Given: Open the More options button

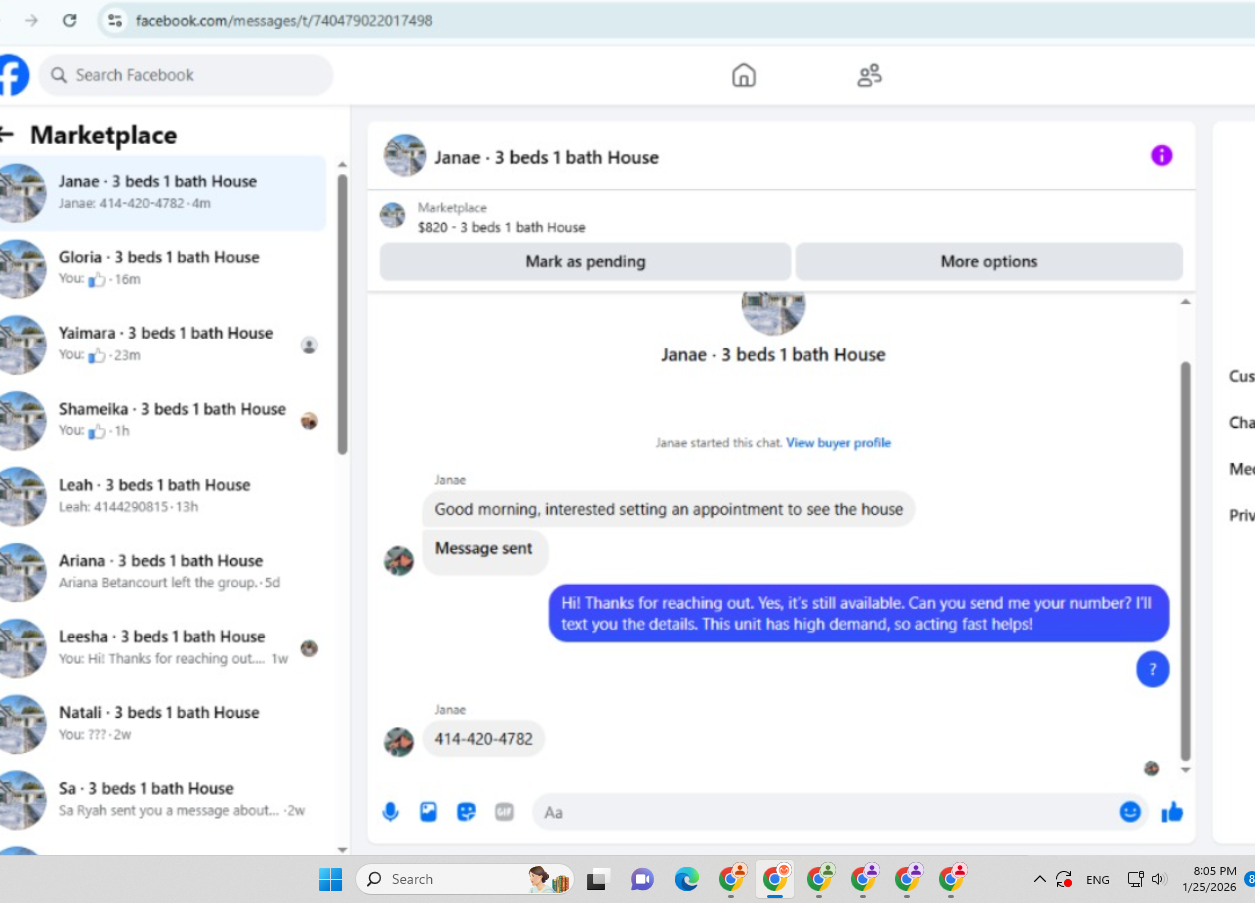Looking at the screenshot, I should coord(989,261).
